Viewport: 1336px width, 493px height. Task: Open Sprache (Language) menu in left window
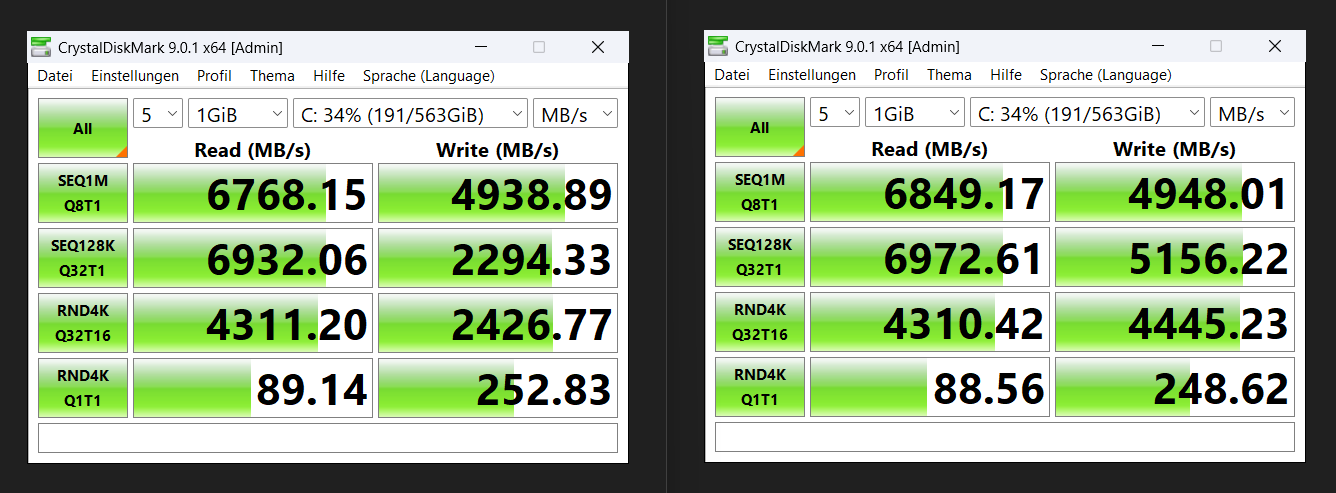[428, 76]
